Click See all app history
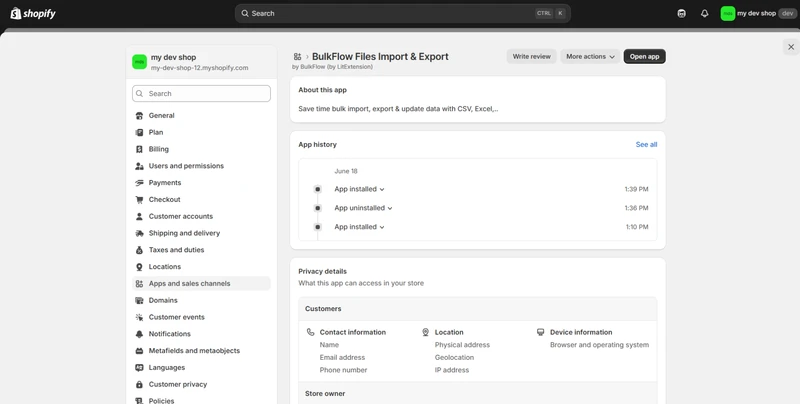 pyautogui.click(x=646, y=145)
